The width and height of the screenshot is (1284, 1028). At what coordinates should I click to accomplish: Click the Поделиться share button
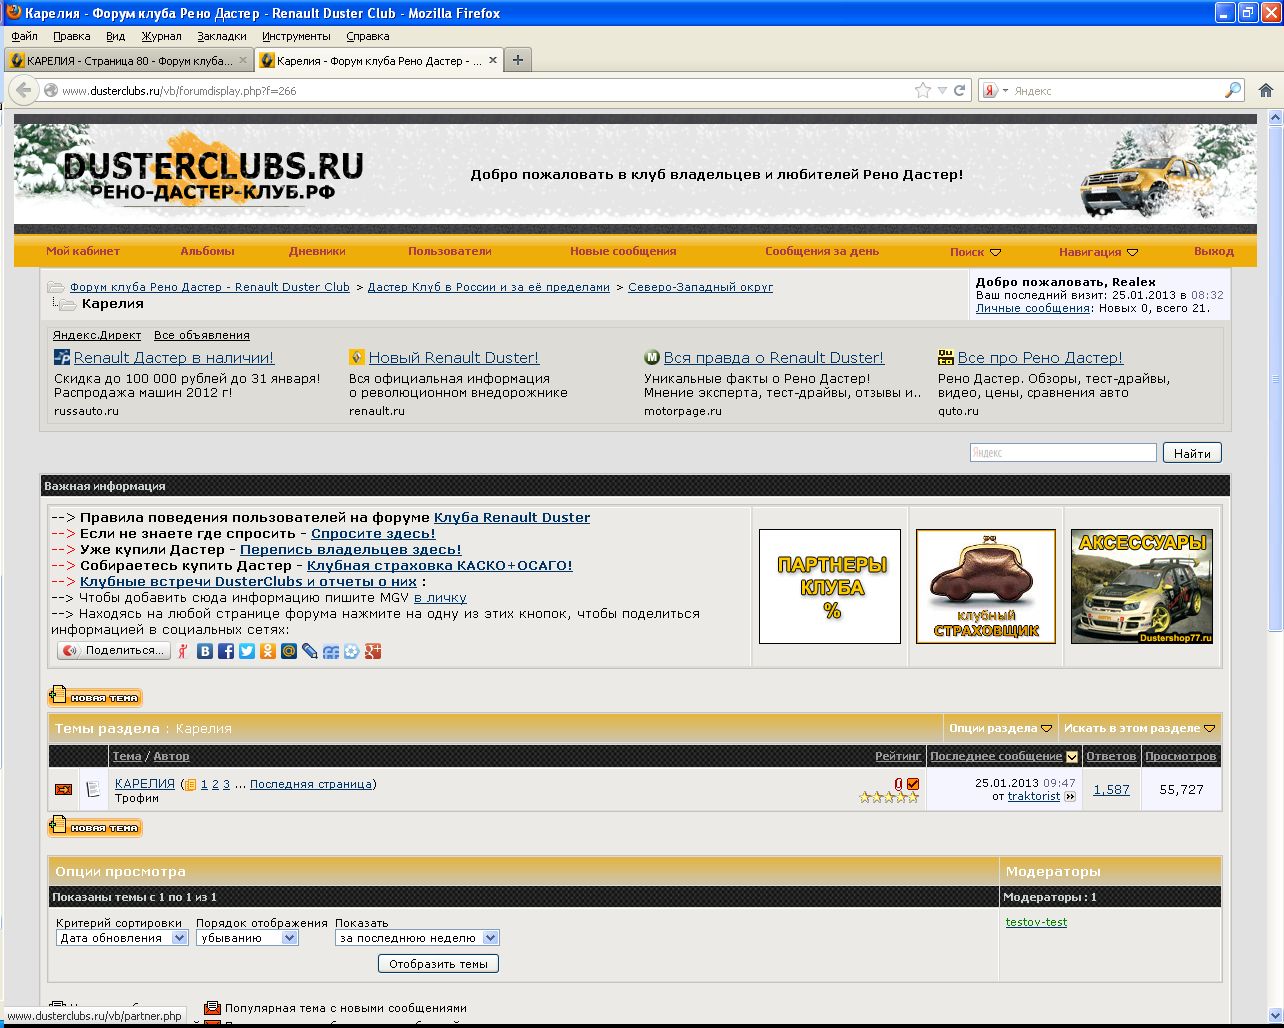pos(114,651)
